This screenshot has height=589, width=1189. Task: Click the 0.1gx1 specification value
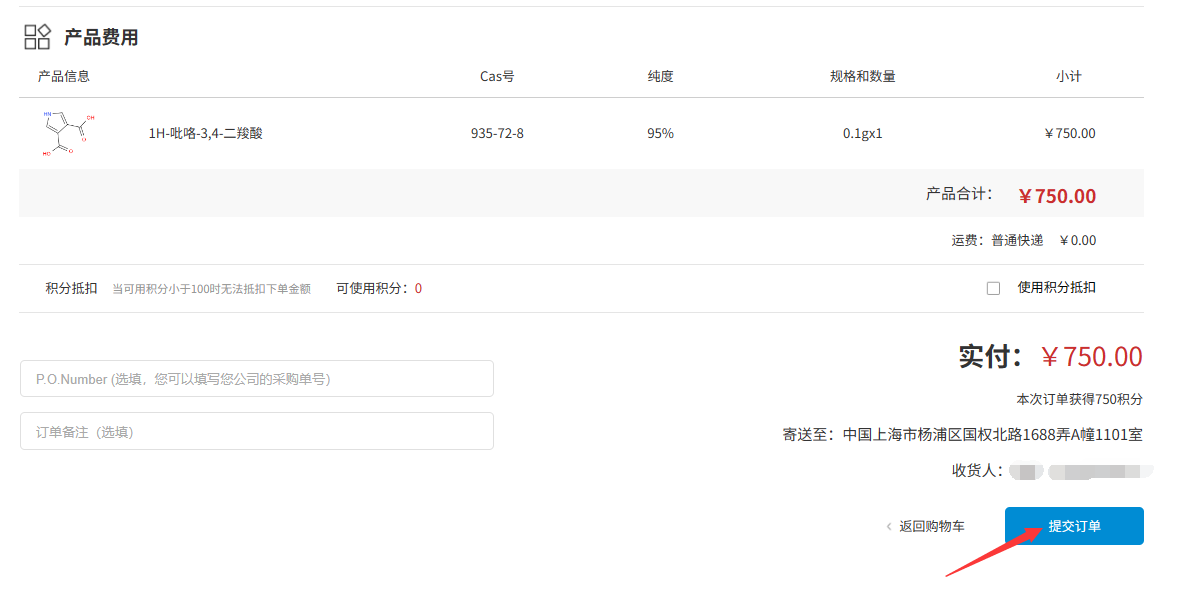pos(862,133)
